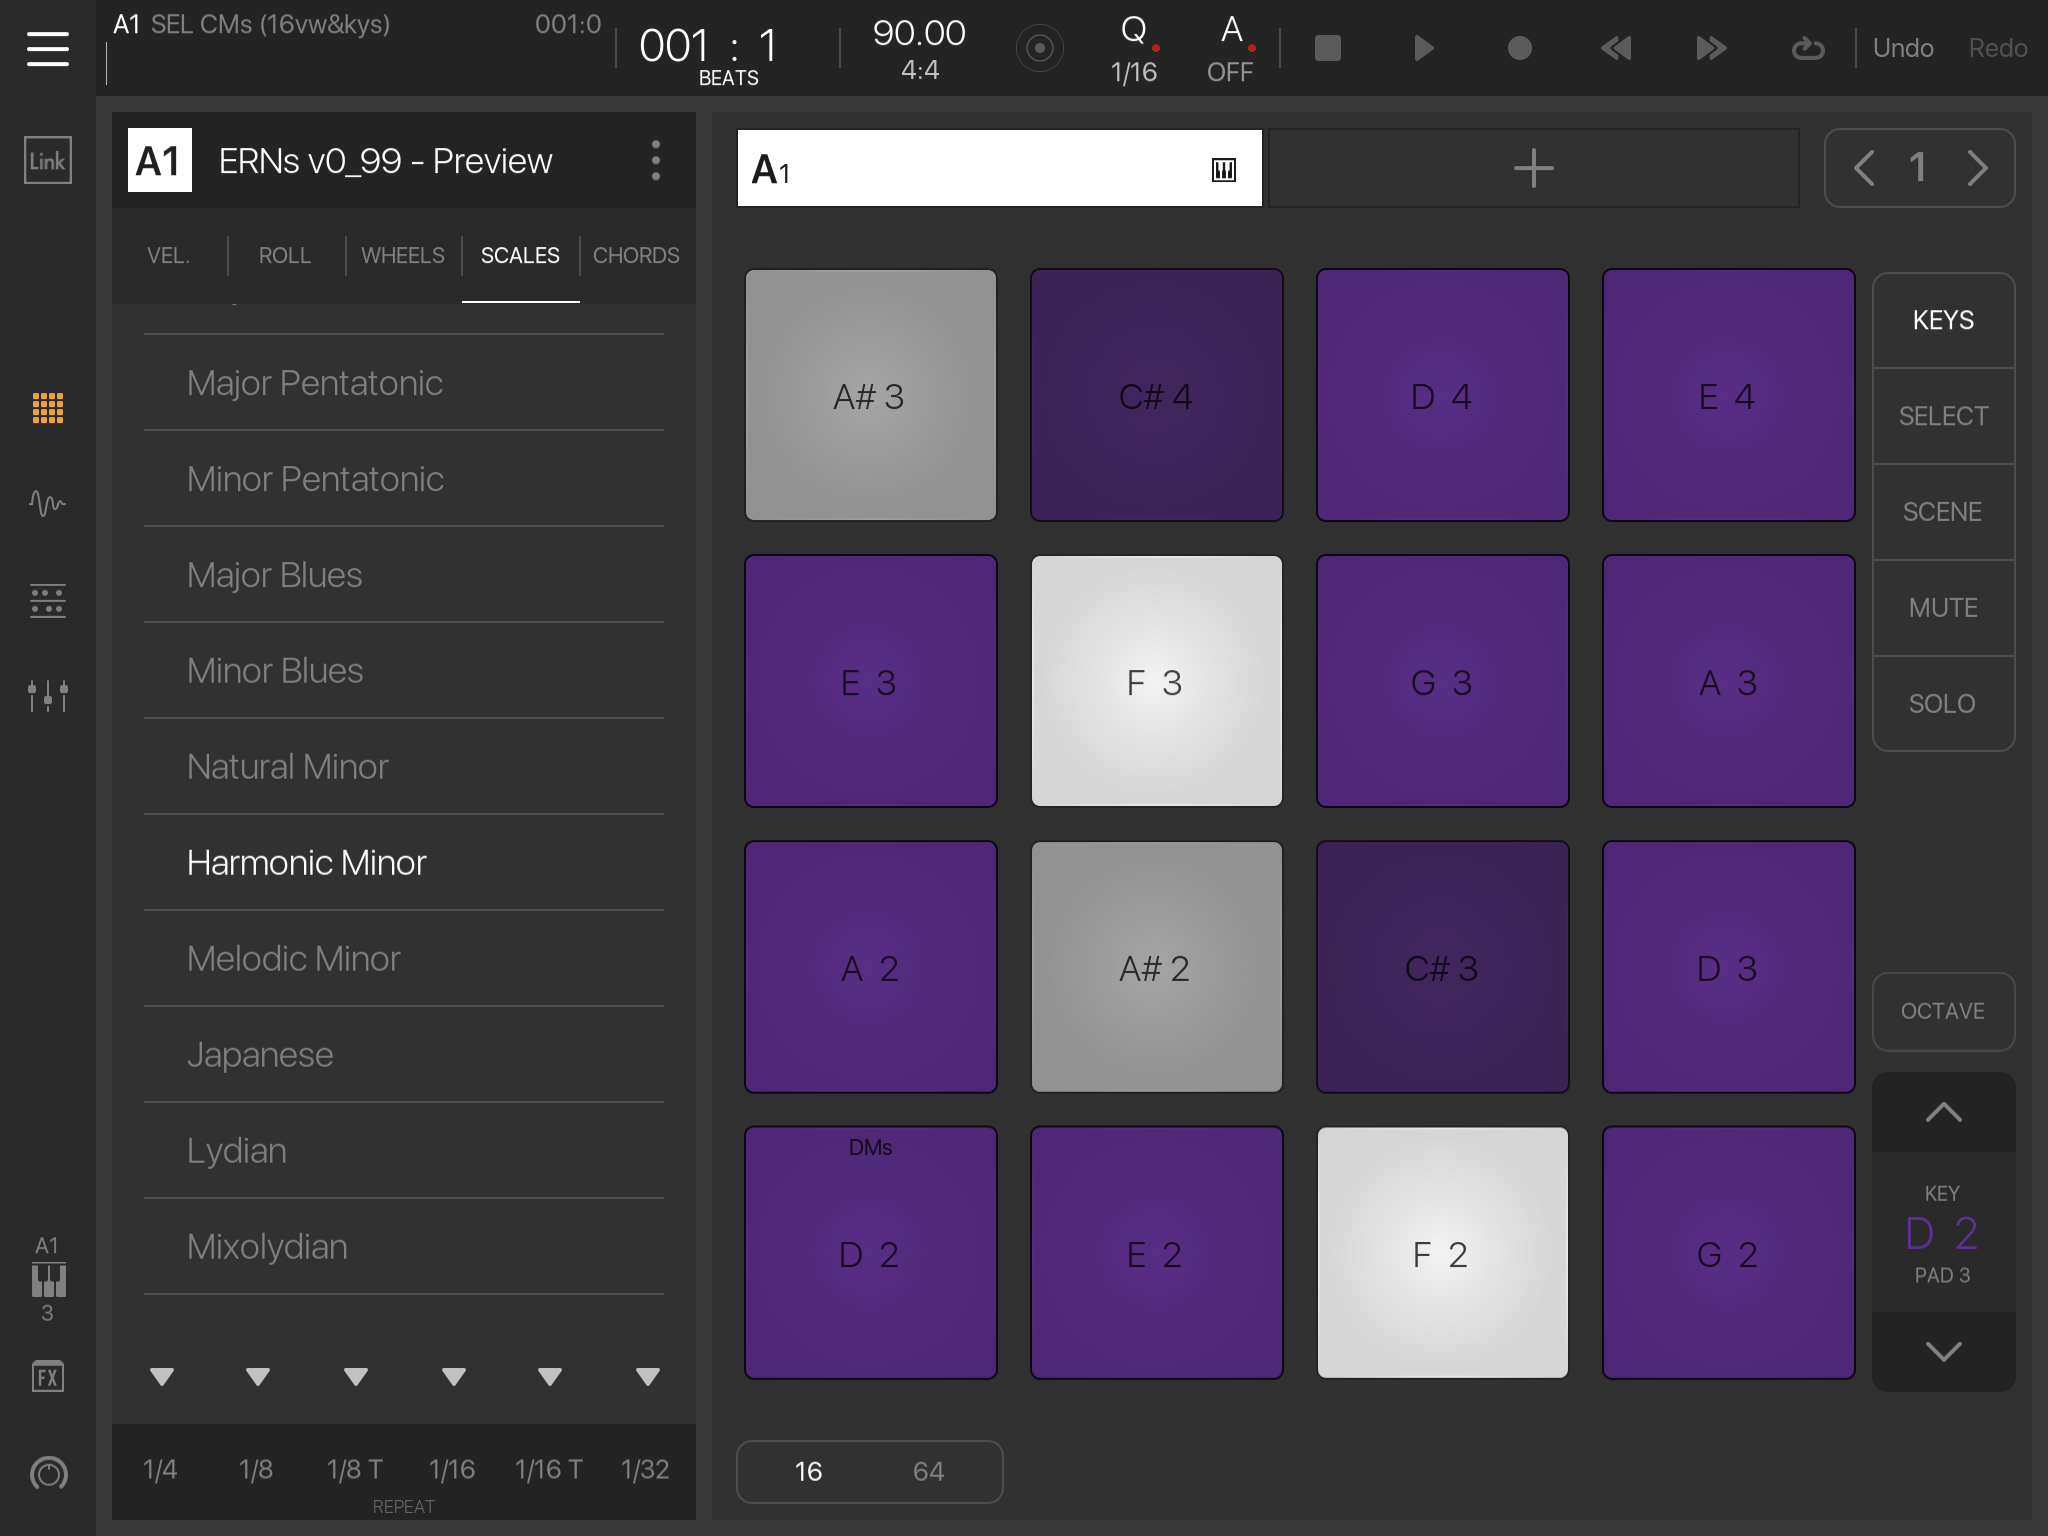
Task: Open the ERNs preset three-dot menu
Action: coord(656,160)
